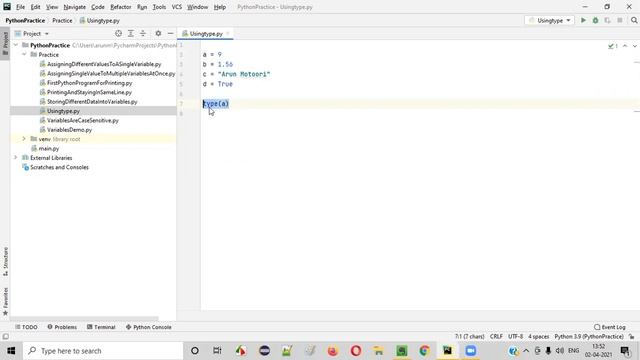Open the Code menu

click(98, 7)
